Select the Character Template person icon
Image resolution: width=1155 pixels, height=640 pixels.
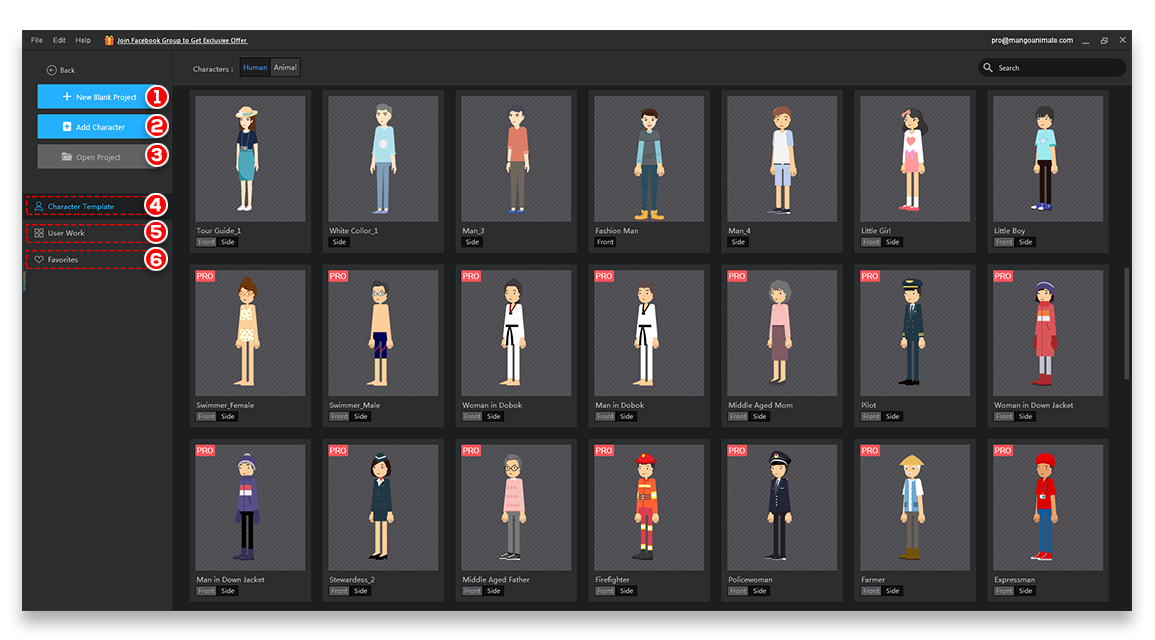[38, 206]
